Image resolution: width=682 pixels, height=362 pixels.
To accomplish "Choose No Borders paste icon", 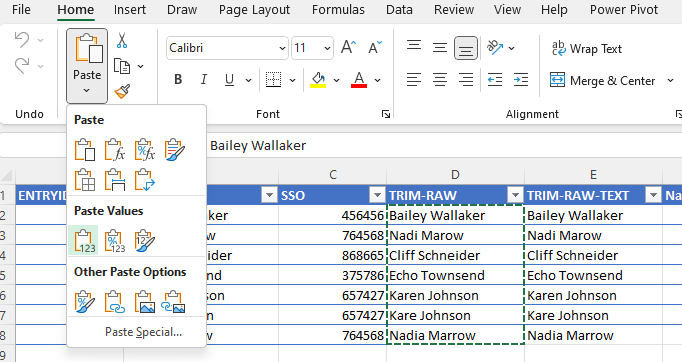I will (84, 180).
